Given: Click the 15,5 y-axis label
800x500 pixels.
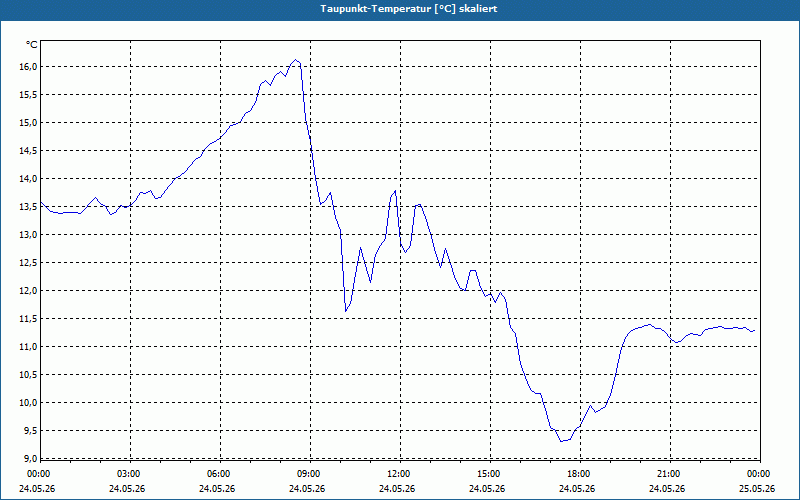Looking at the screenshot, I should [29, 95].
